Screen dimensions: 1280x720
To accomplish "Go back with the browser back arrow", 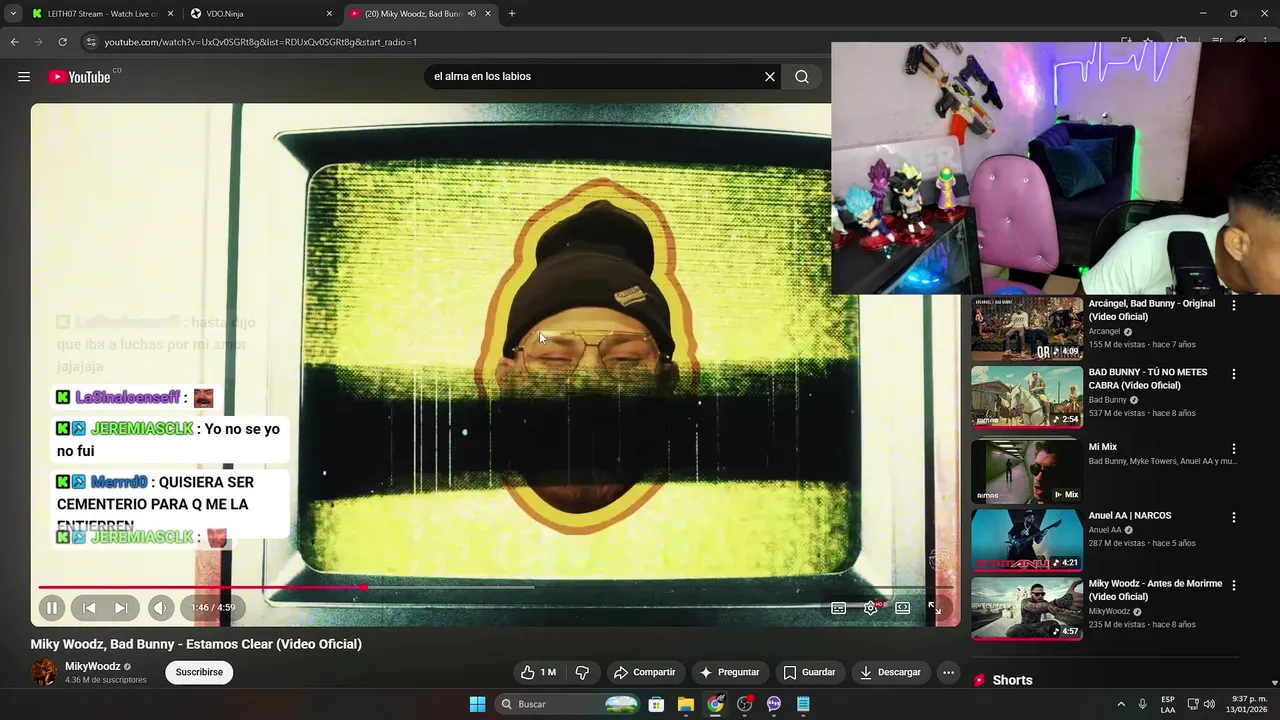I will click(x=15, y=42).
